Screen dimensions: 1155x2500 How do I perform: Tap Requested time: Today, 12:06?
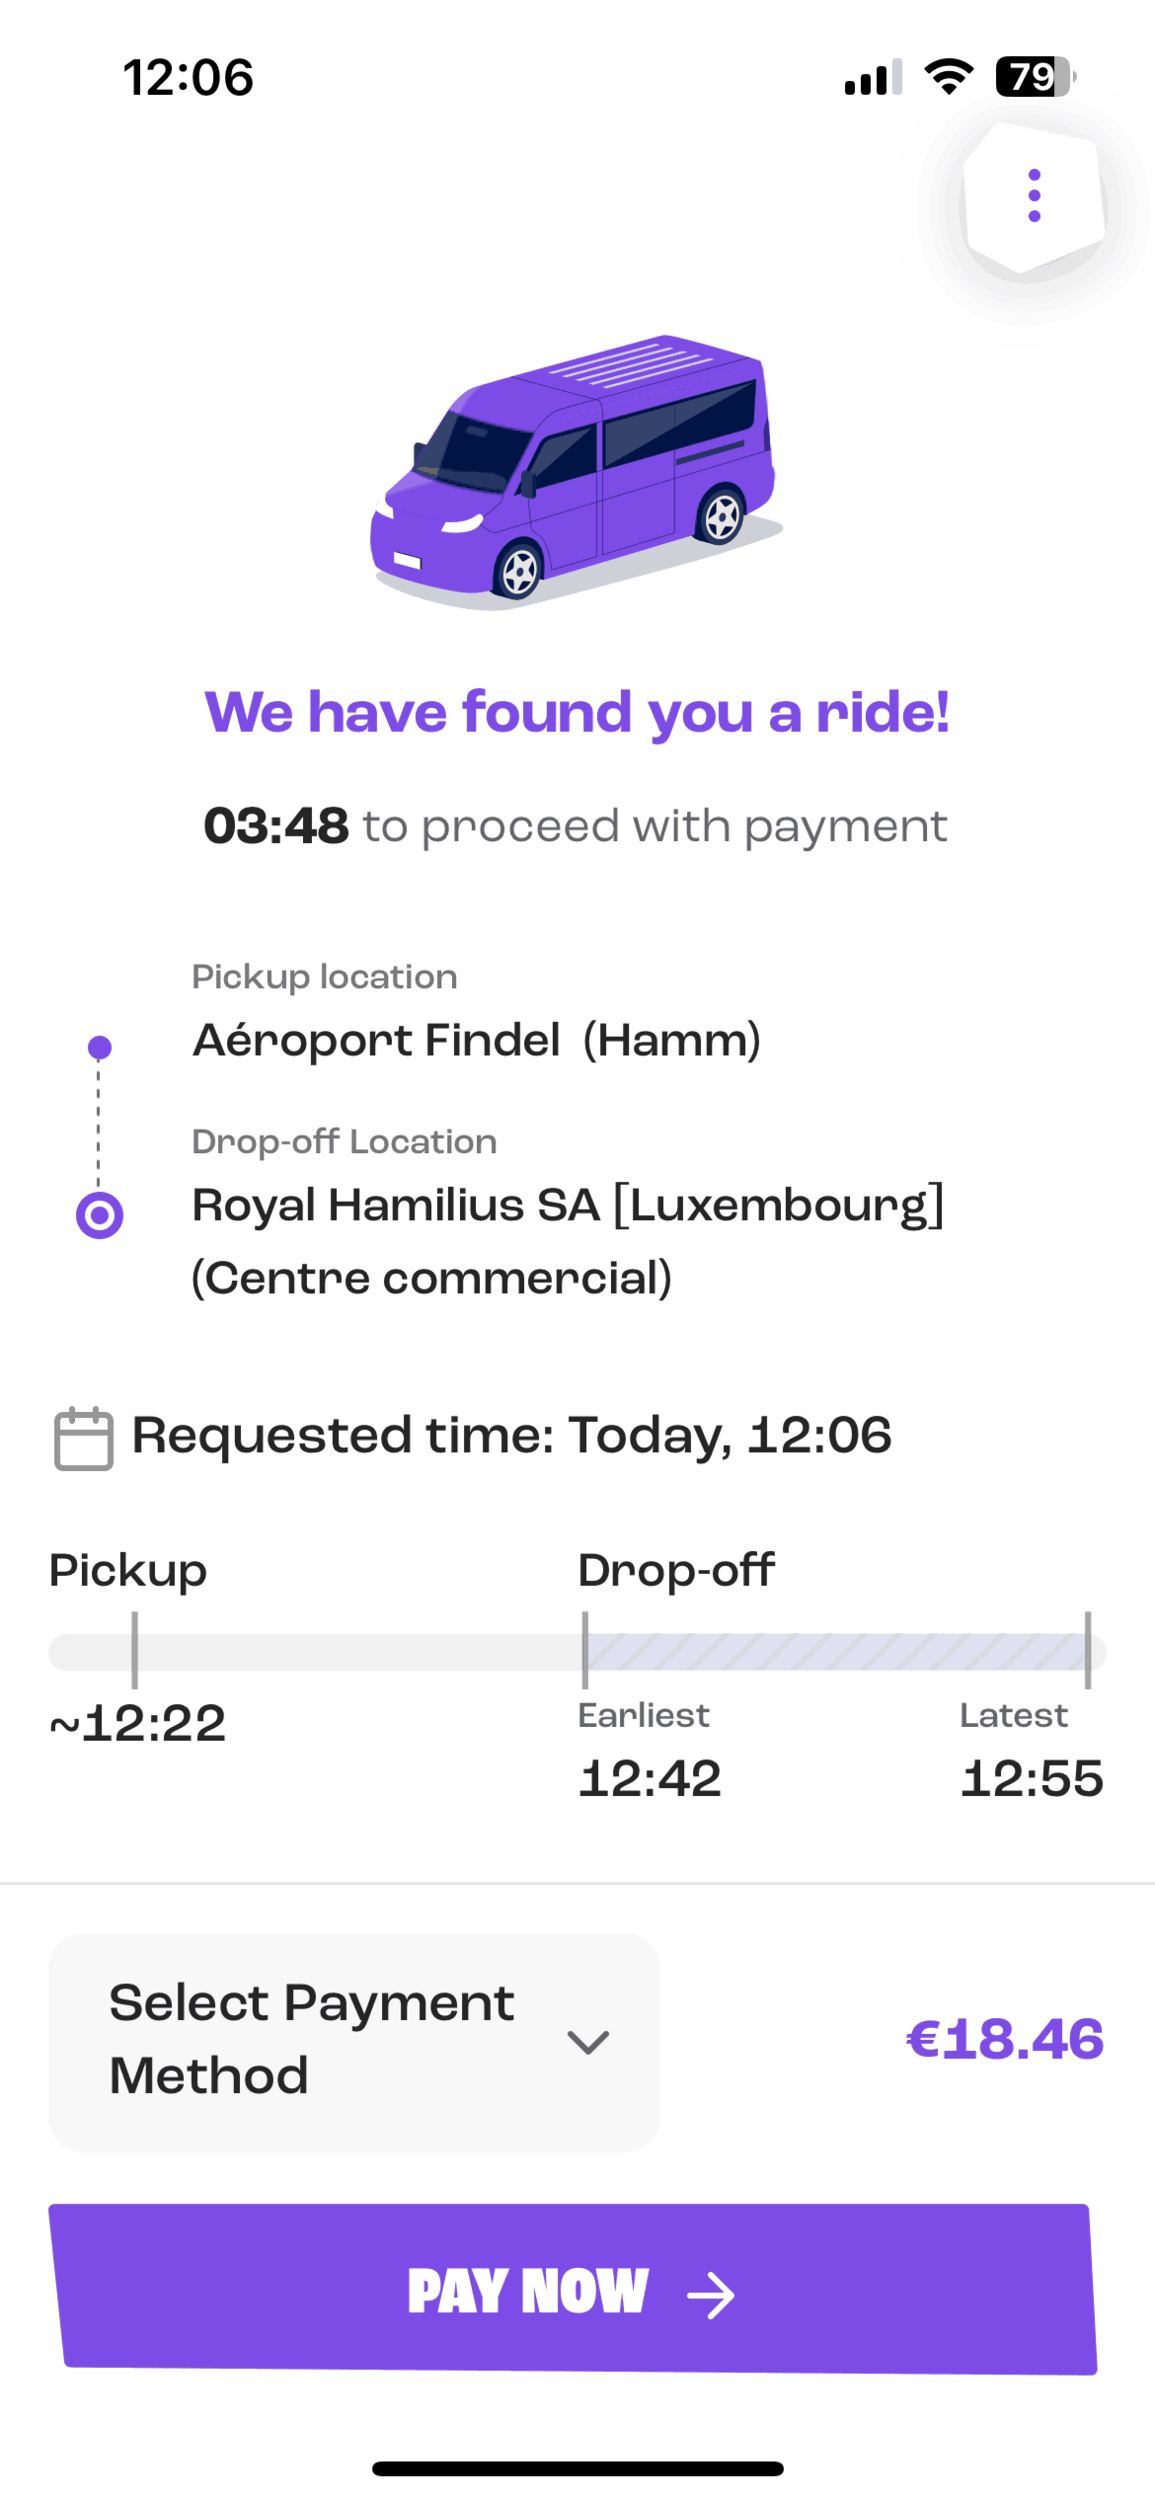[x=511, y=1436]
